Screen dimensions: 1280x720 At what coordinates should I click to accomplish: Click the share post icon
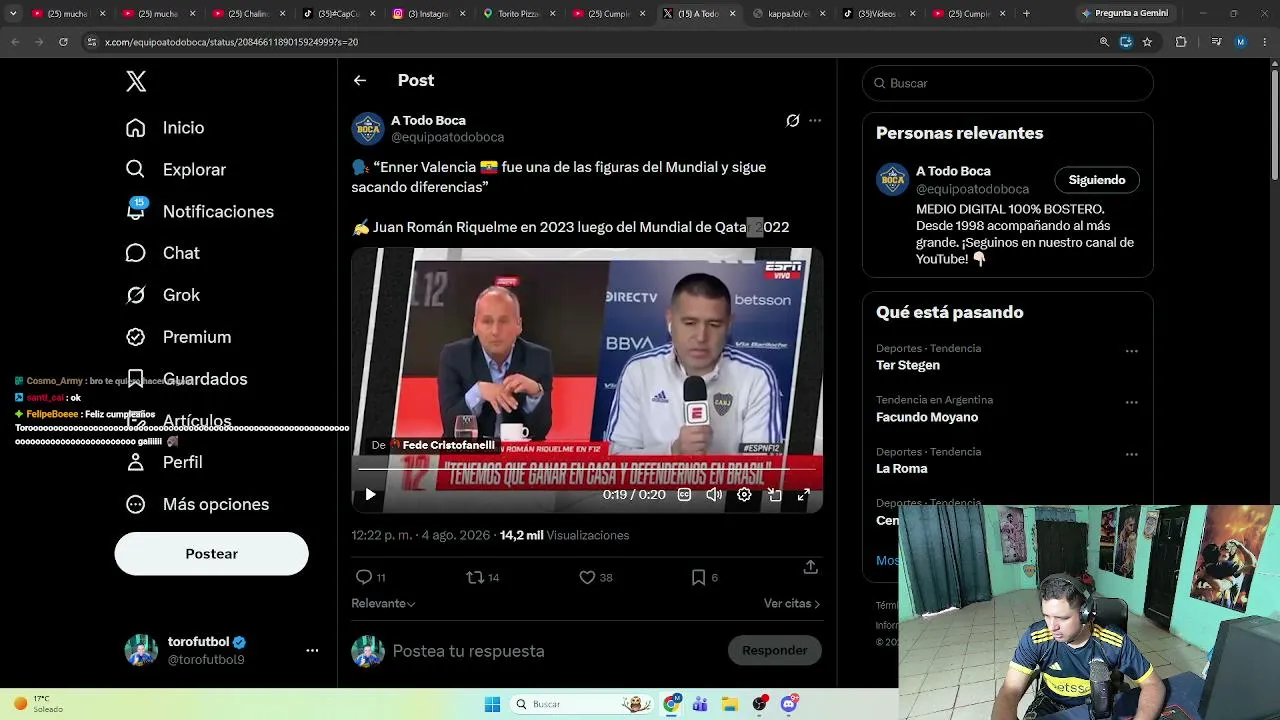(811, 567)
